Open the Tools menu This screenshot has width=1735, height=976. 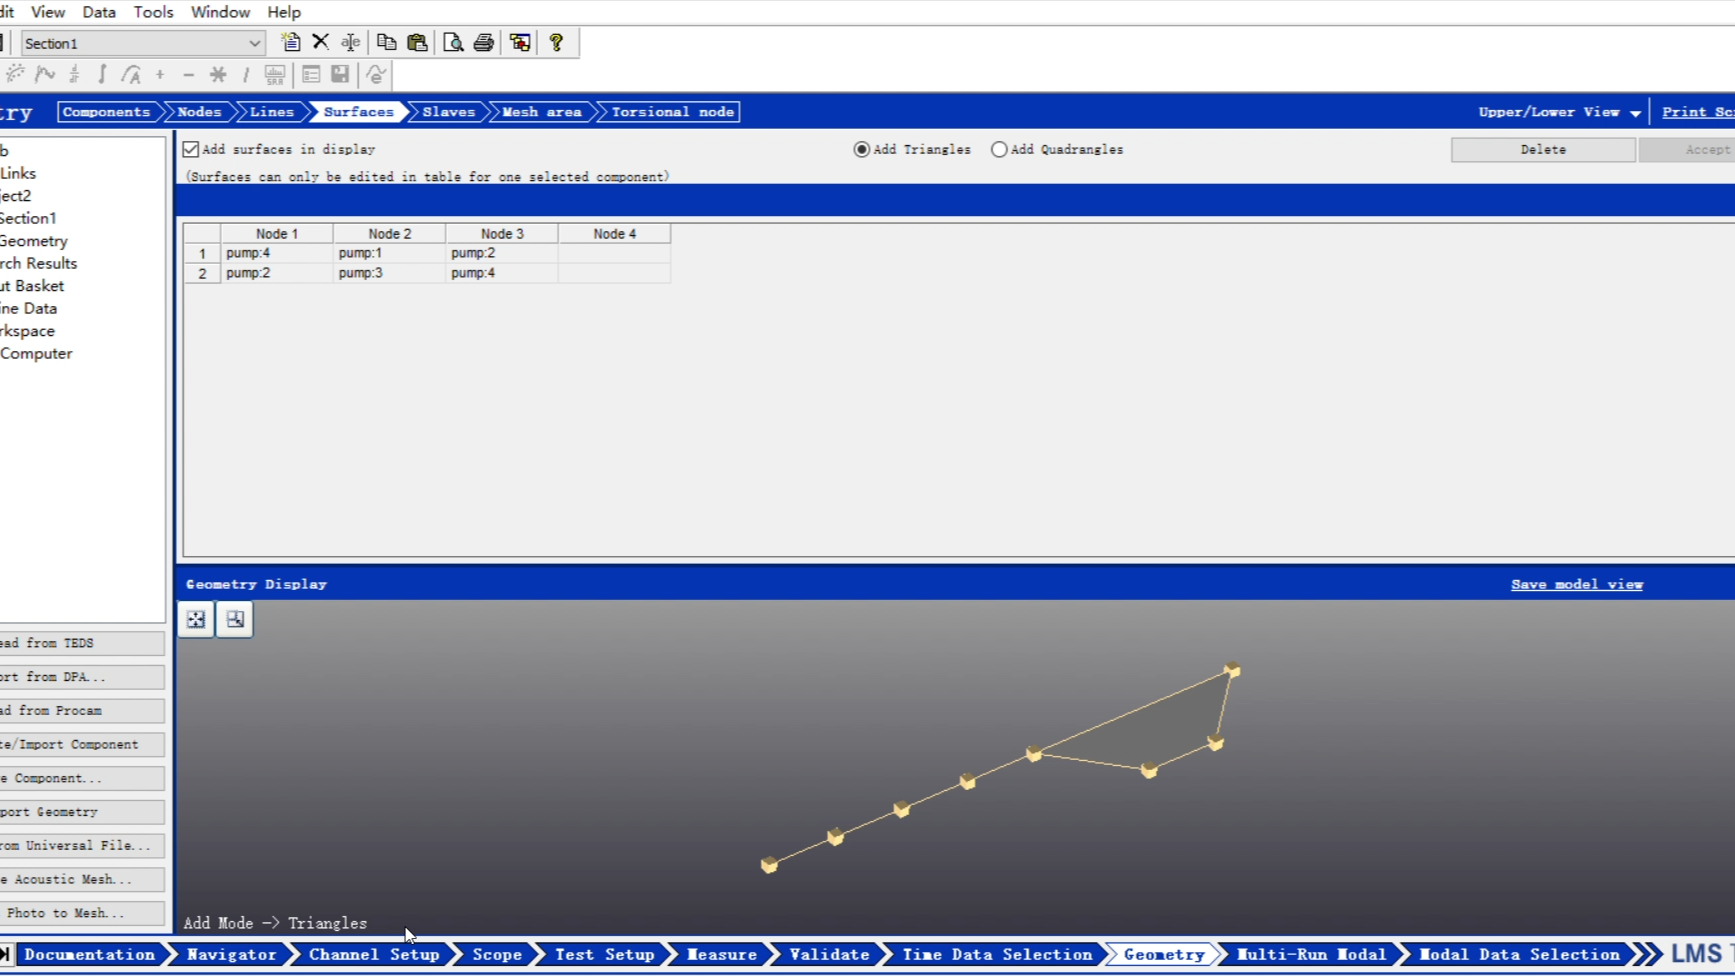pyautogui.click(x=153, y=12)
